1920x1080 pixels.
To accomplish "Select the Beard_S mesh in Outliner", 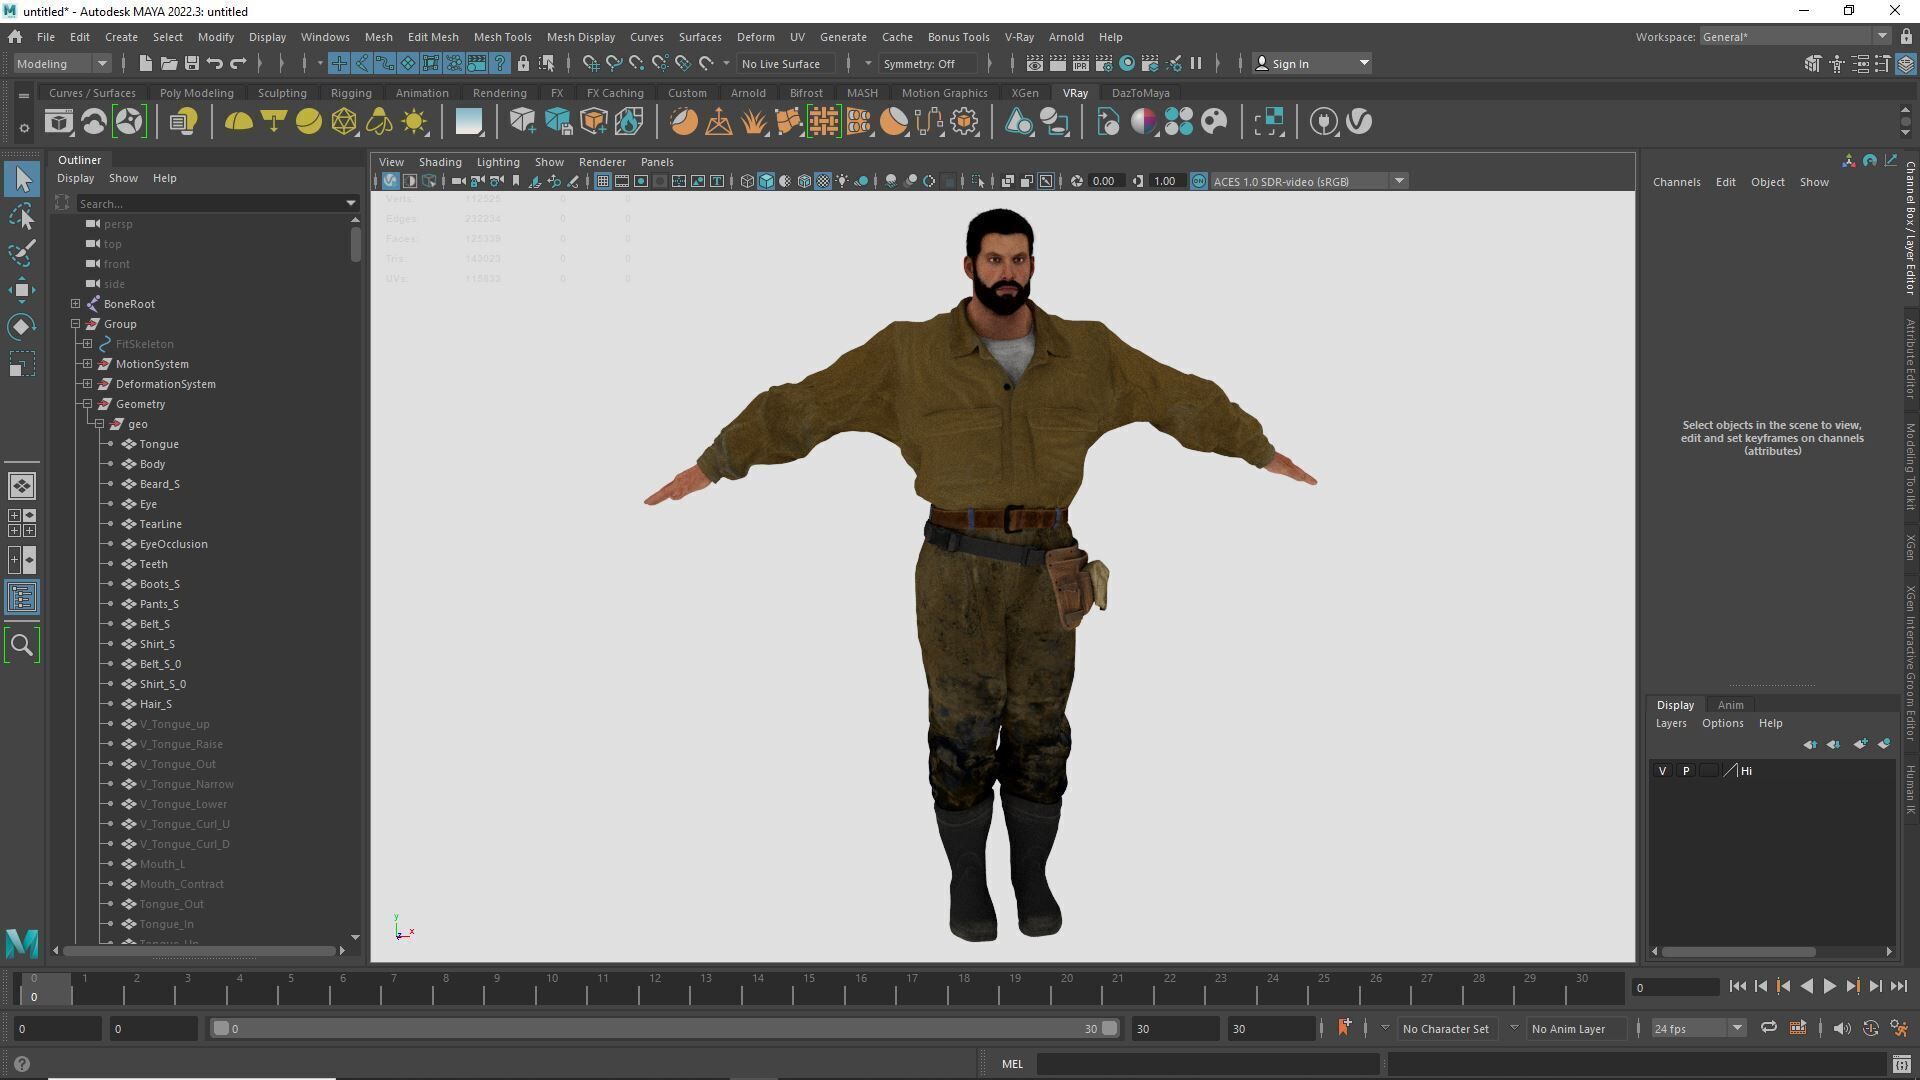I will point(159,484).
